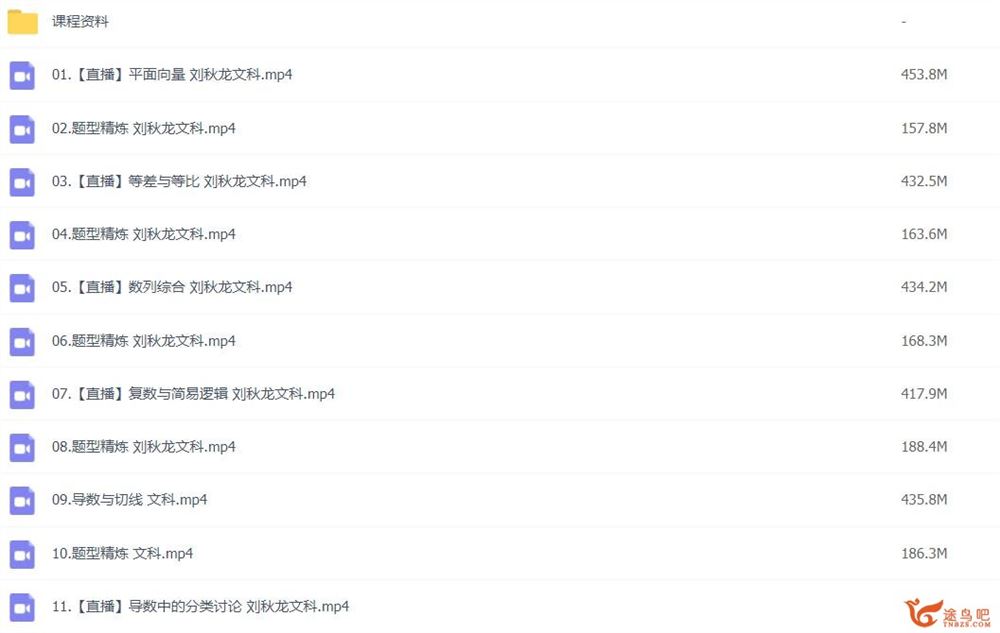The height and width of the screenshot is (633, 1000).
Task: Open 08.题型精炼 刘秋龙文科.mp4 file name
Action: [x=143, y=447]
